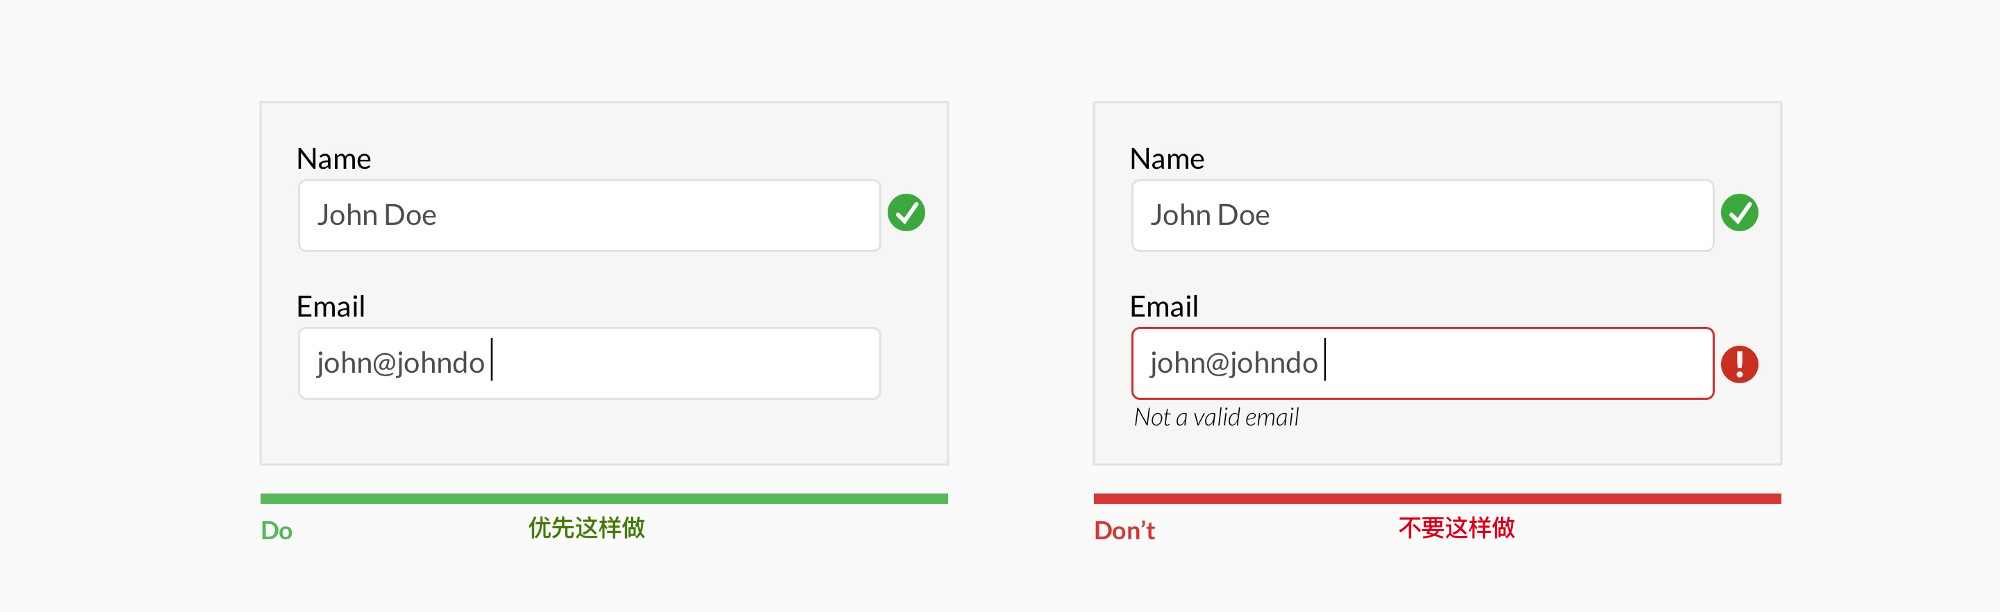Click the green checkmark icon in the Don't example
Viewport: 2000px width, 612px height.
tap(1739, 212)
